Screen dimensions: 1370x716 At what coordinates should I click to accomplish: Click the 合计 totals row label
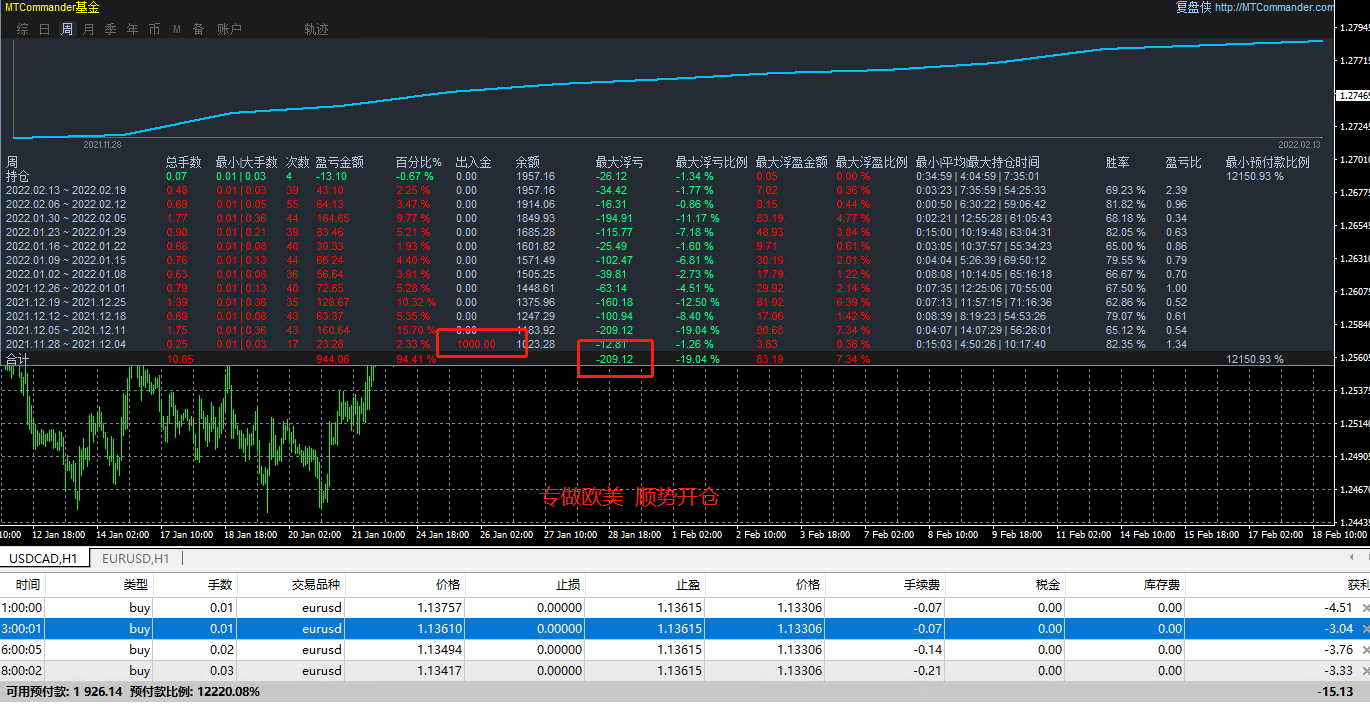(x=18, y=358)
